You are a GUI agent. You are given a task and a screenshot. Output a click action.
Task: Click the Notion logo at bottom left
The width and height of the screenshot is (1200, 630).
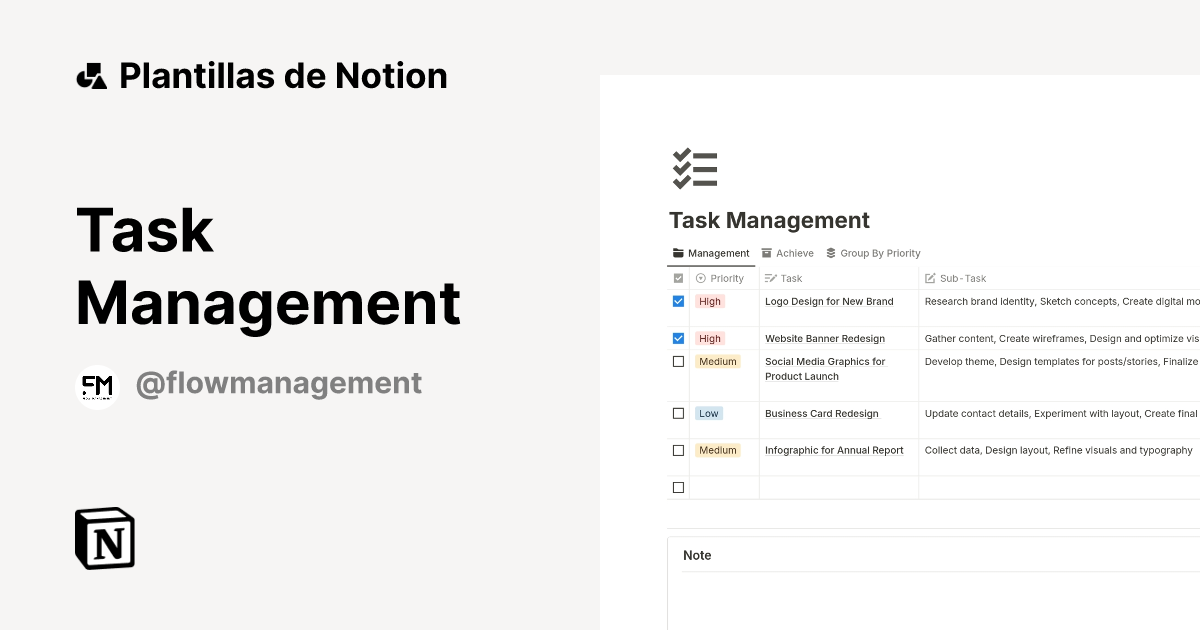tap(103, 538)
